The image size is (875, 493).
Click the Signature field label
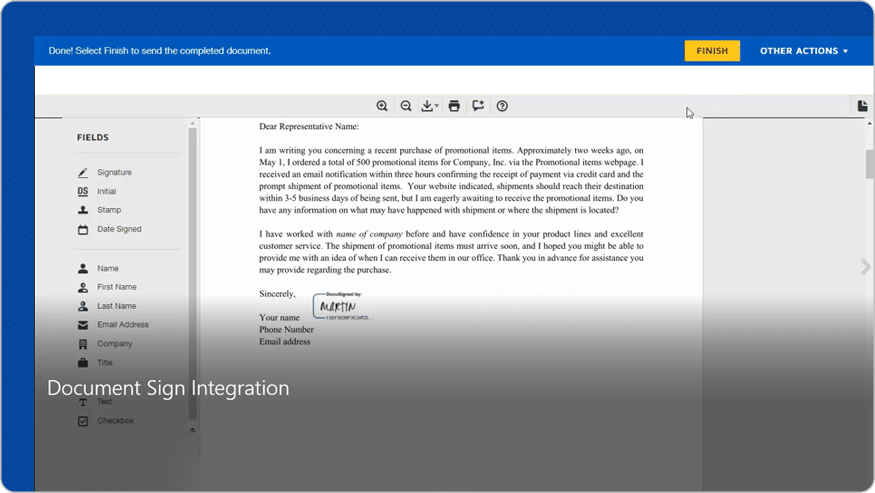(114, 173)
